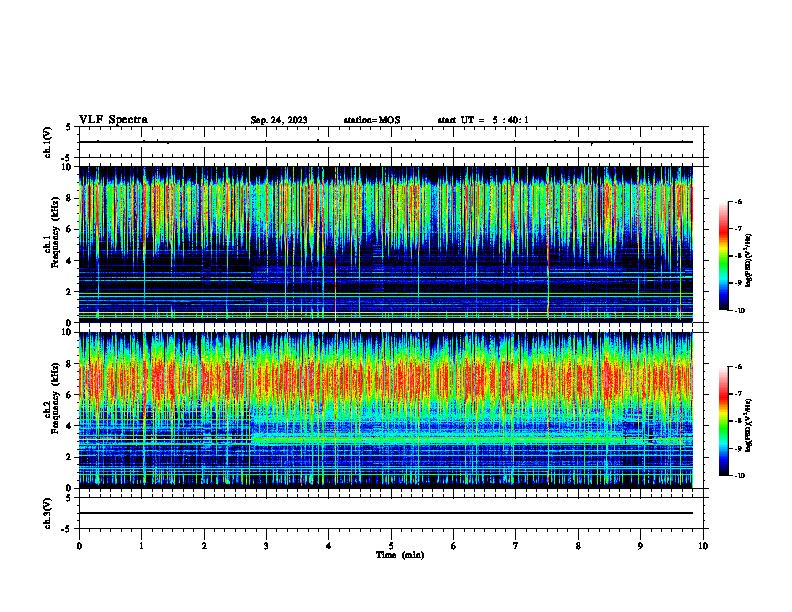792x612 pixels.
Task: Click the "6" kHz tick of ch.2 spectrogram
Action: point(70,395)
